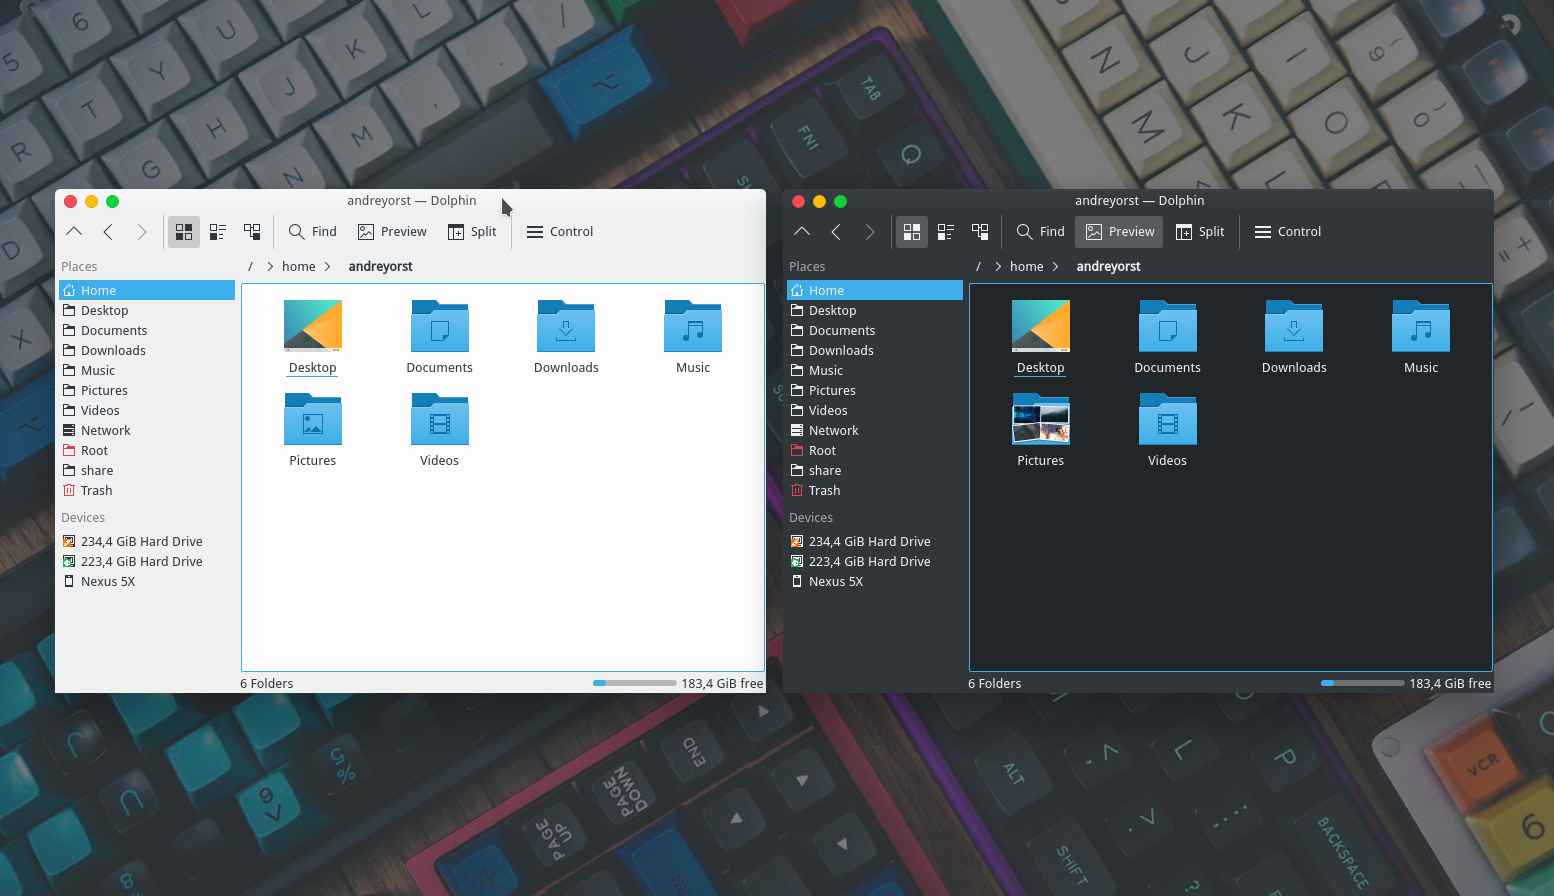The width and height of the screenshot is (1554, 896).
Task: Open Videos folder icon in light window
Action: [x=440, y=419]
